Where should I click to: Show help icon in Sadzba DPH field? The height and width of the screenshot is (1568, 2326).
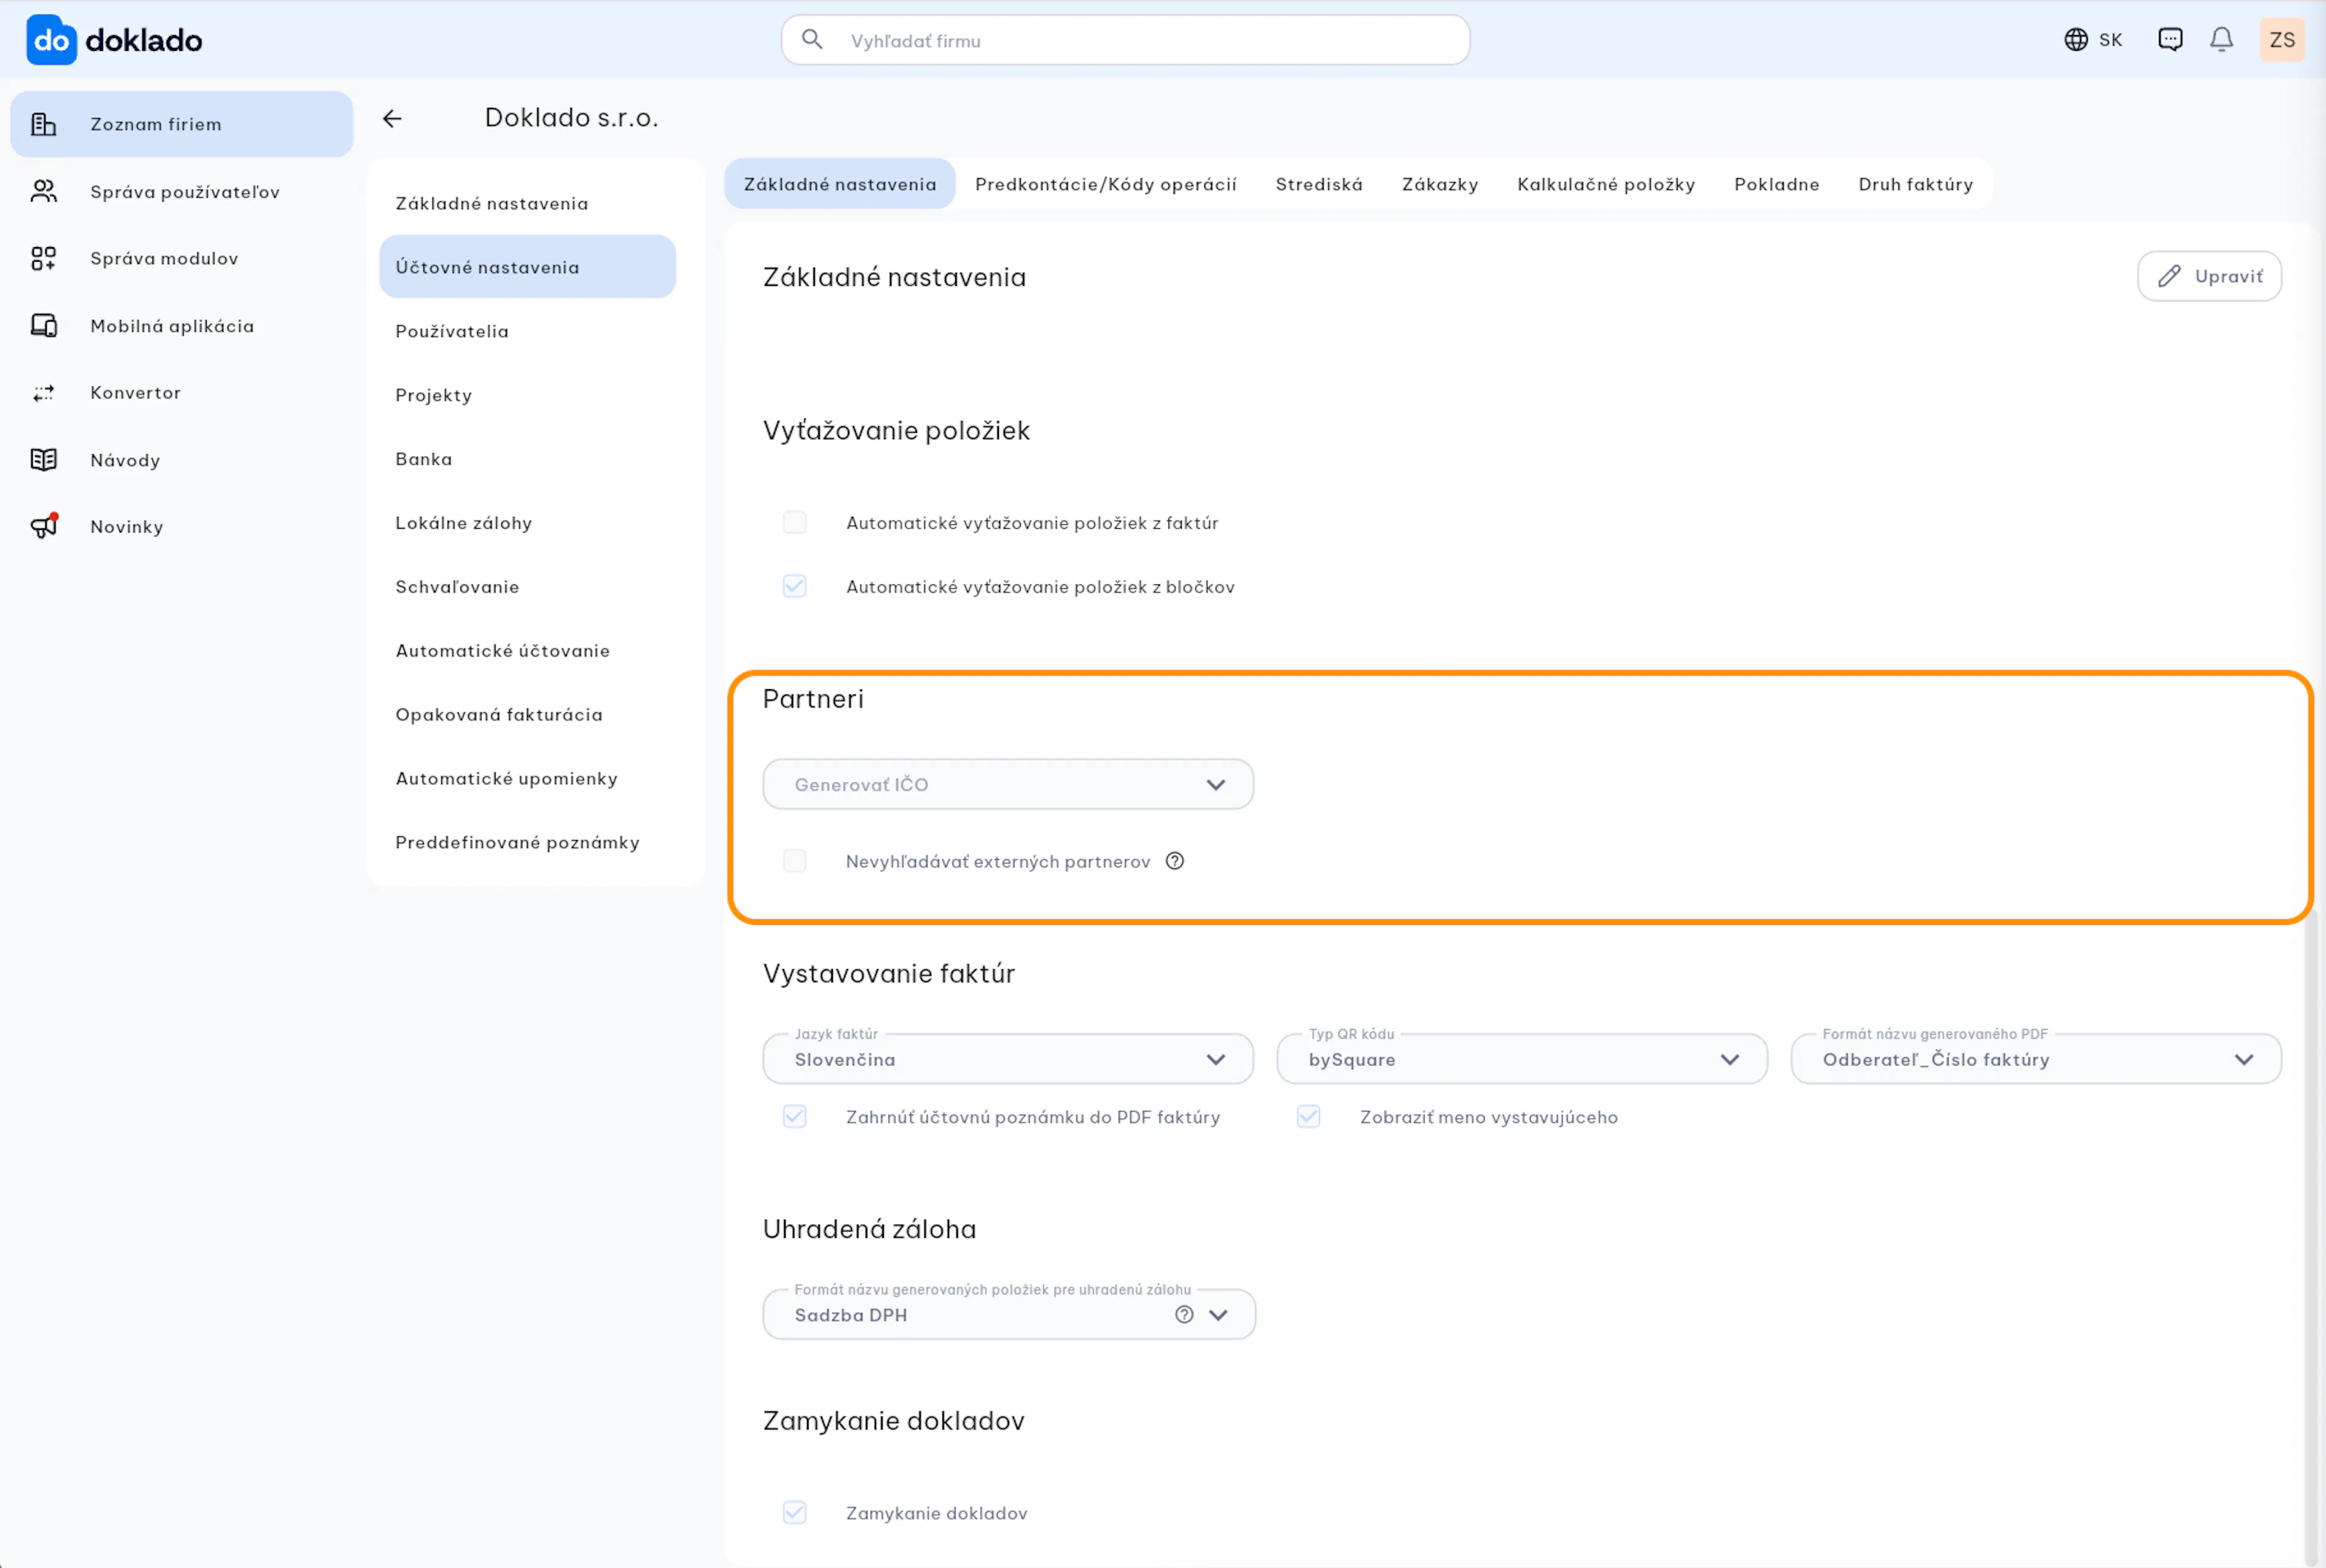coord(1184,1315)
